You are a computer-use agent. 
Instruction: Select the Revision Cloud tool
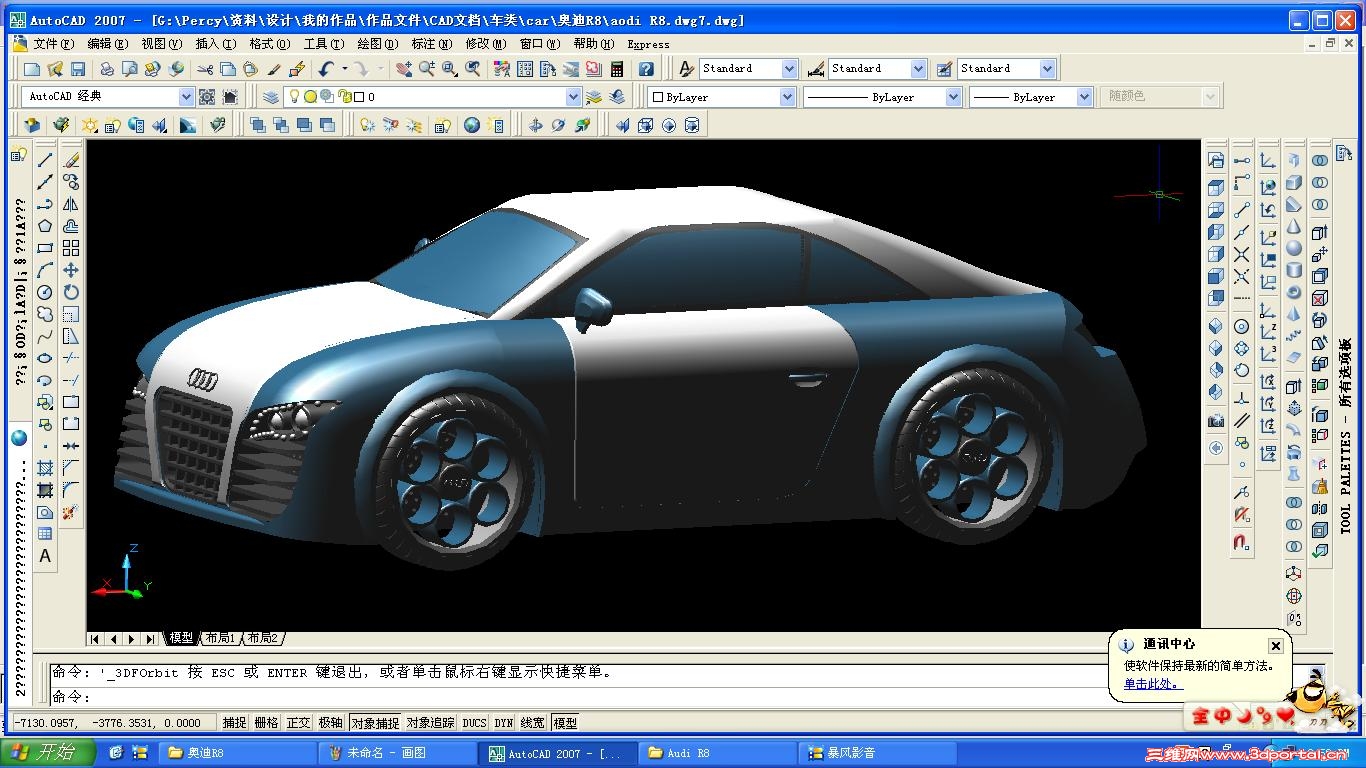[x=45, y=314]
